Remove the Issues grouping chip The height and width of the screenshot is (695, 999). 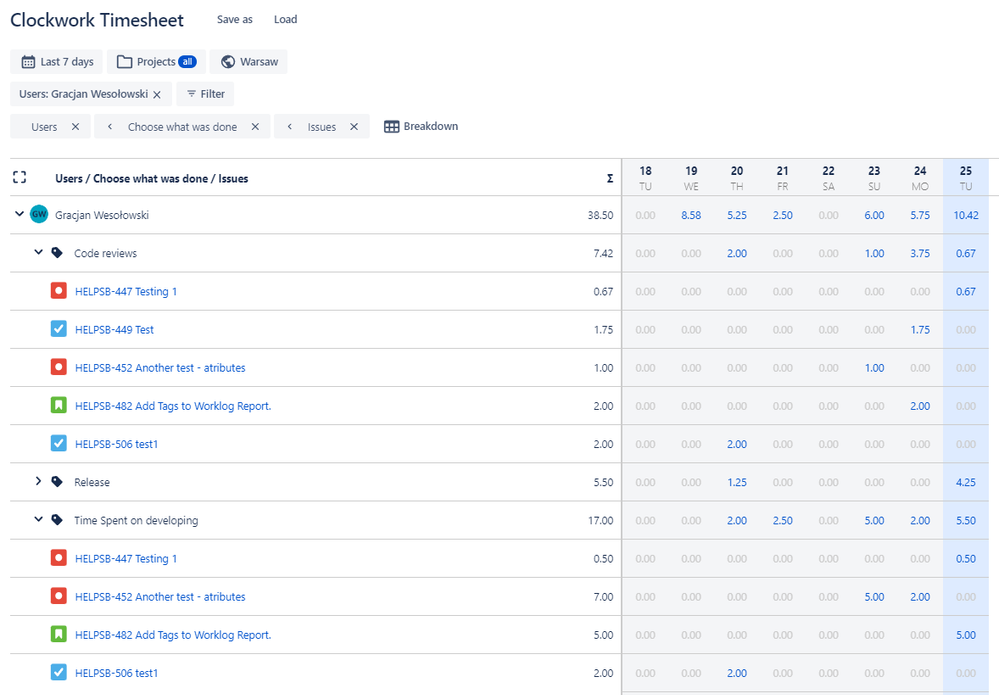tap(352, 126)
